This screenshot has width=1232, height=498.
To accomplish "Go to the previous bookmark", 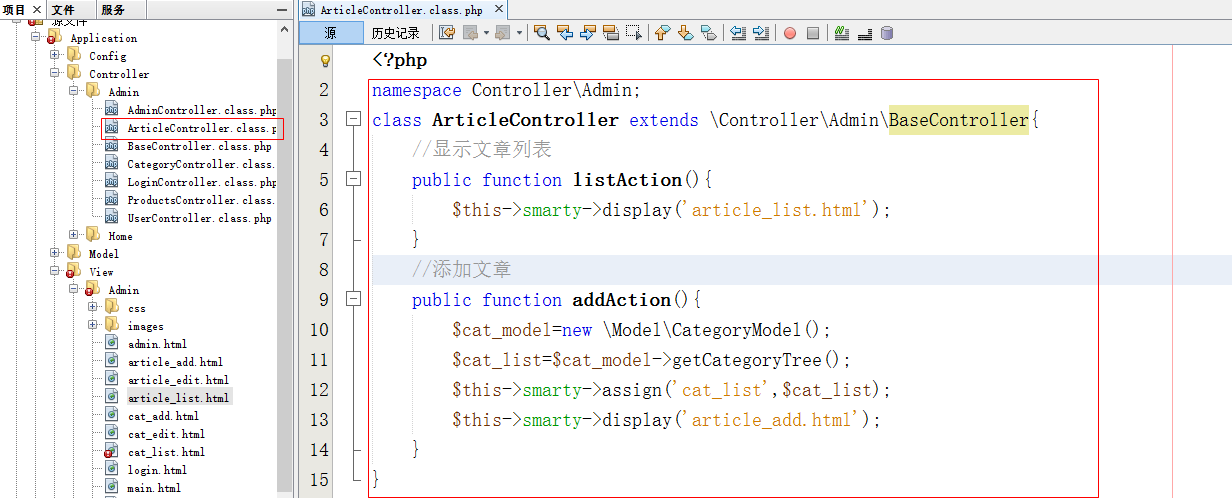I will coord(662,33).
